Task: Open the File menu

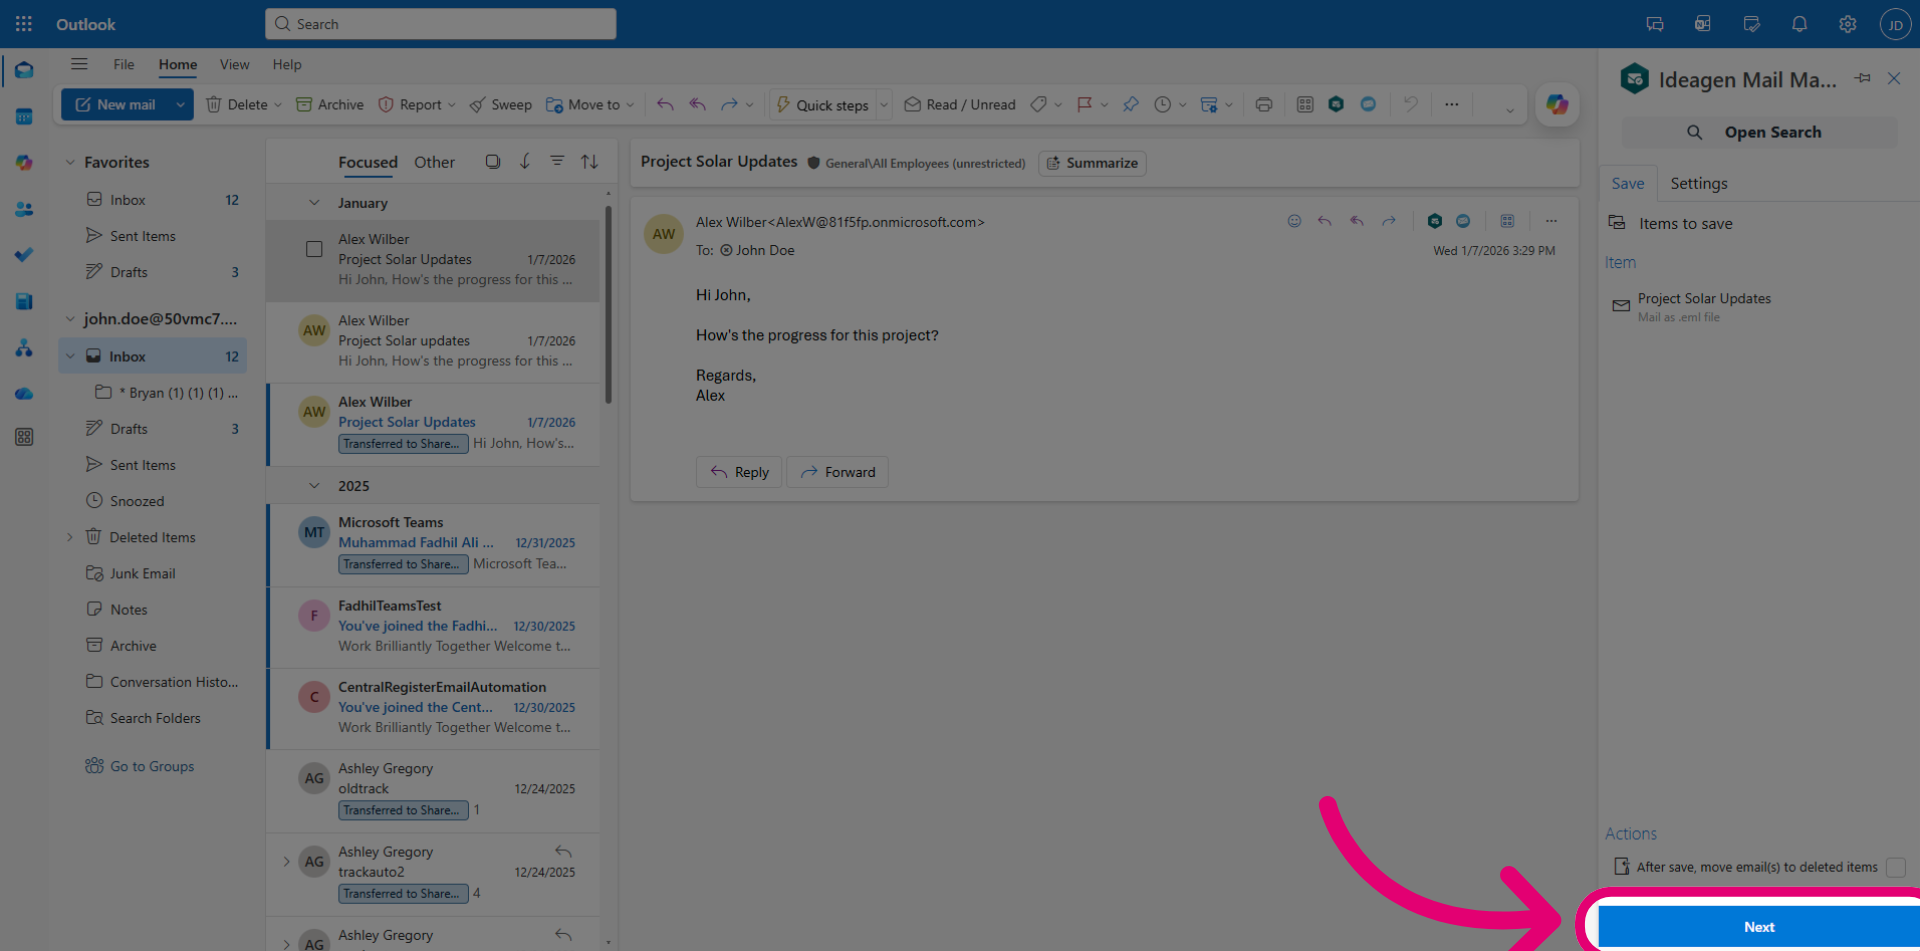Action: pyautogui.click(x=124, y=64)
